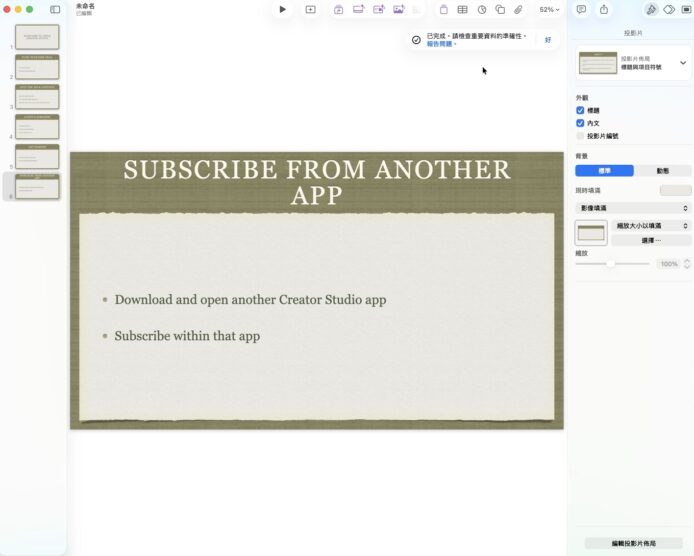Click the background image preview well
The width and height of the screenshot is (694, 556).
591,233
